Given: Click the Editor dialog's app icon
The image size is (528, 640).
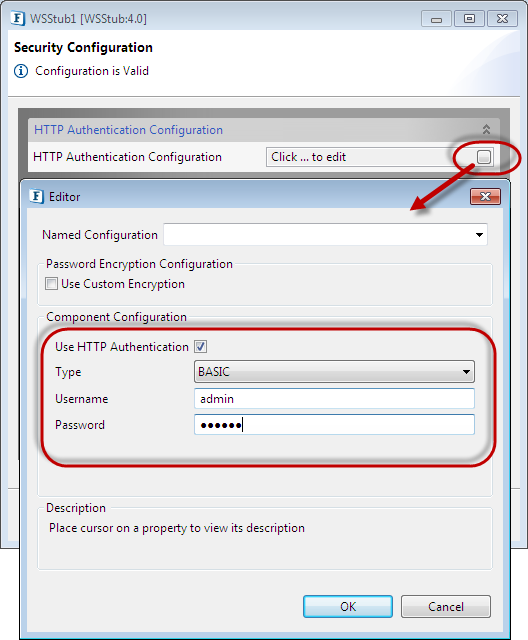Looking at the screenshot, I should [36, 196].
